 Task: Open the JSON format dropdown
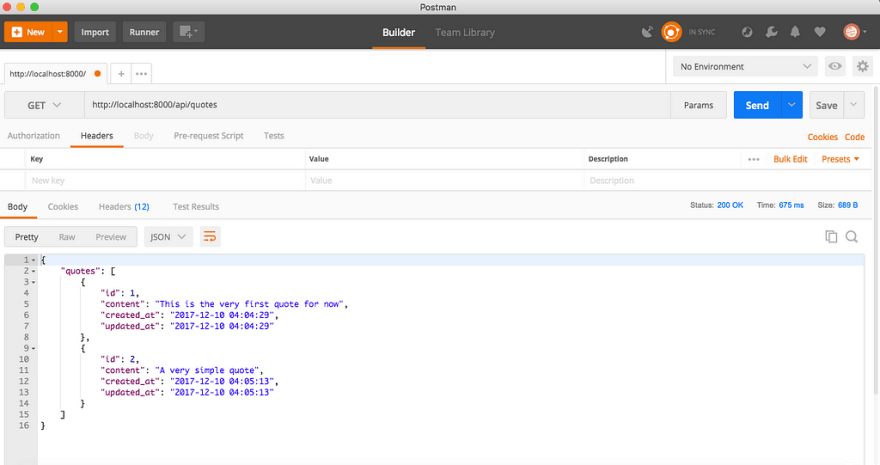168,237
